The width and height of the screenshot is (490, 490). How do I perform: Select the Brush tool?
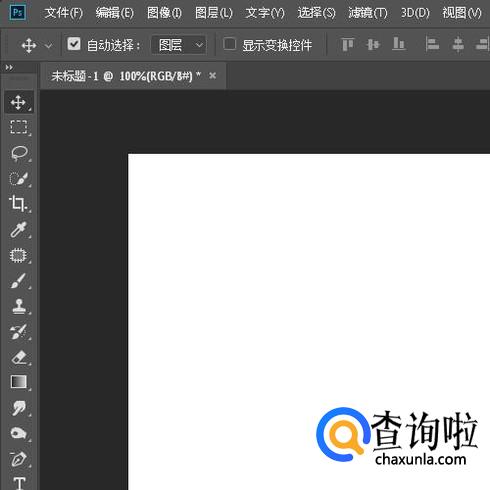(19, 281)
